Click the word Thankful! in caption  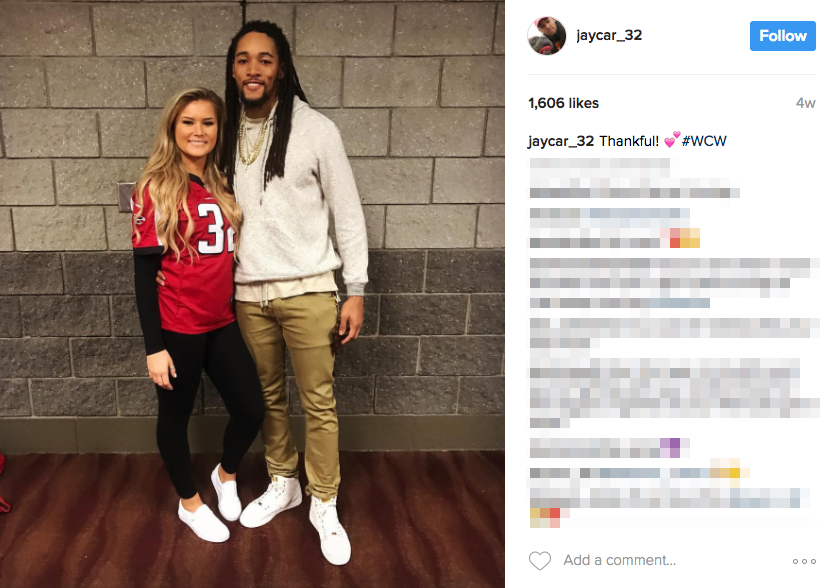(629, 141)
